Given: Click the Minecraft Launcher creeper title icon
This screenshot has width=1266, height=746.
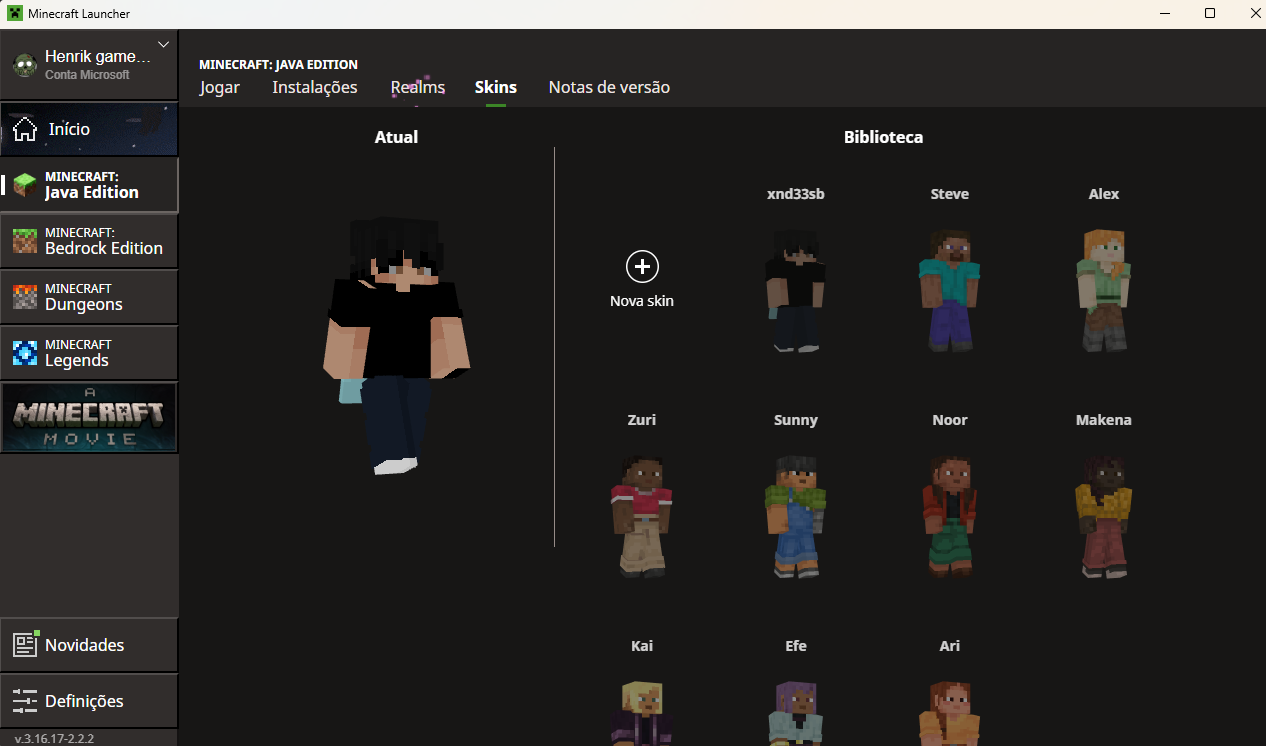Looking at the screenshot, I should (14, 14).
